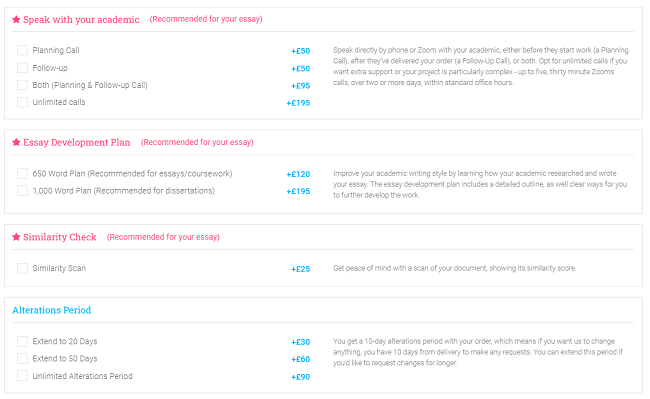650x399 pixels.
Task: Tick Extend to 50 Days checkbox
Action: (22, 358)
